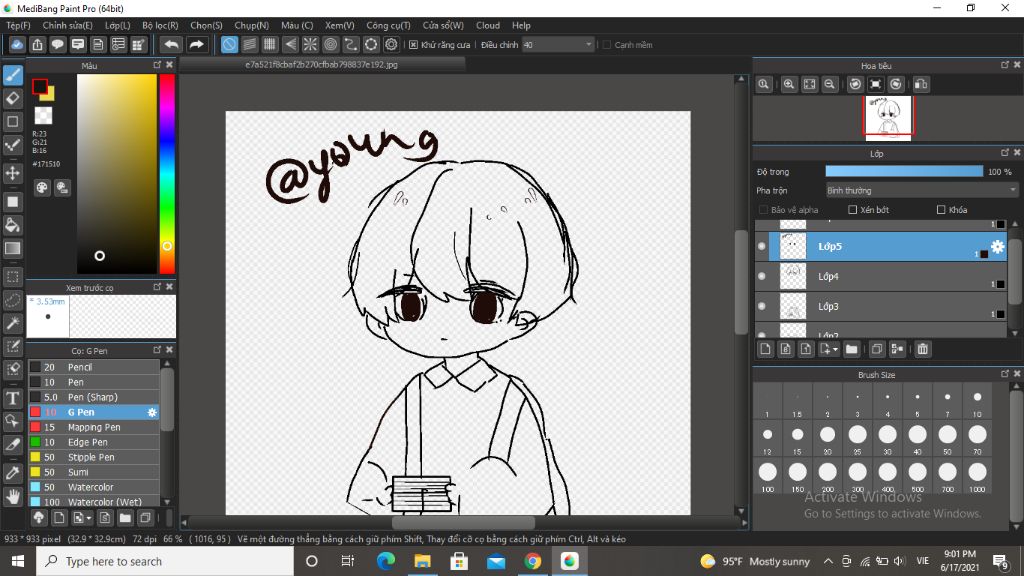The image size is (1024, 576).
Task: Add a new layer folder
Action: pos(851,349)
